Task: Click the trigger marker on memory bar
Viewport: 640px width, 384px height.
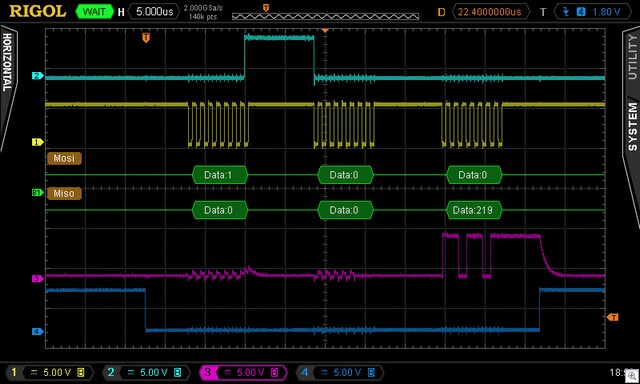Action: 266,8
